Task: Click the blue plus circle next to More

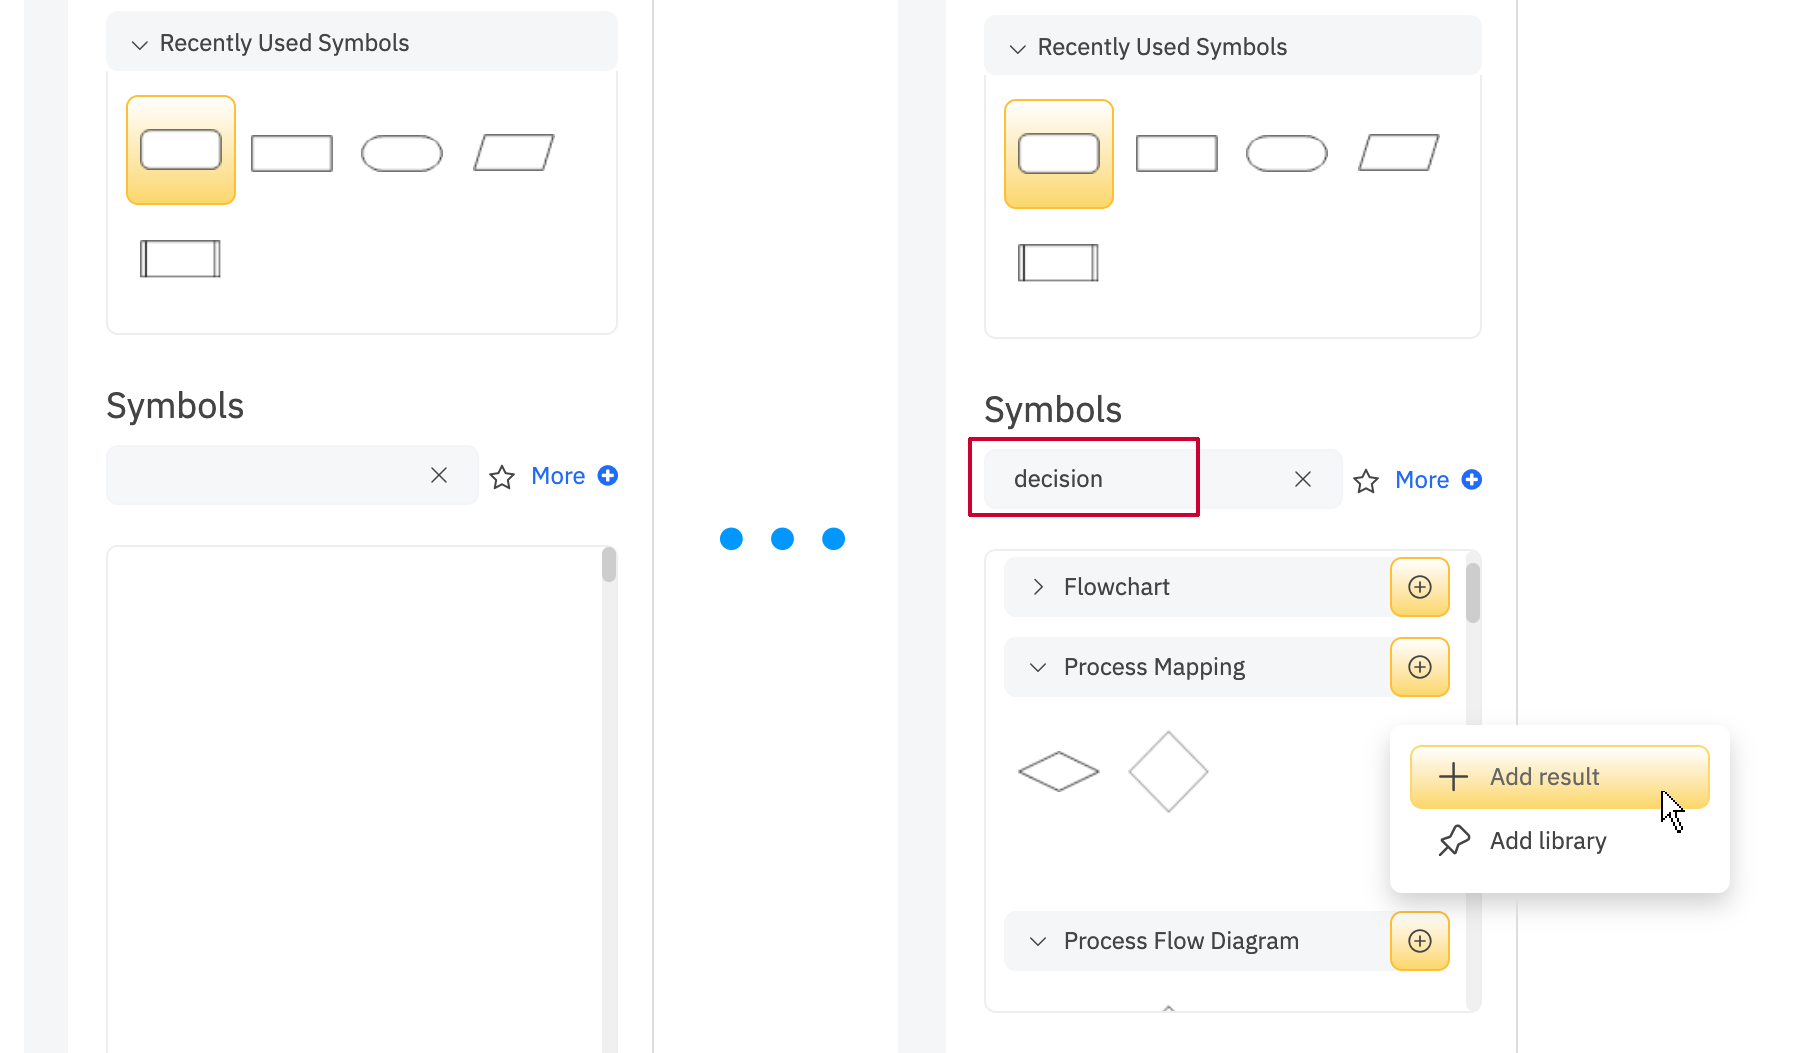Action: (608, 475)
